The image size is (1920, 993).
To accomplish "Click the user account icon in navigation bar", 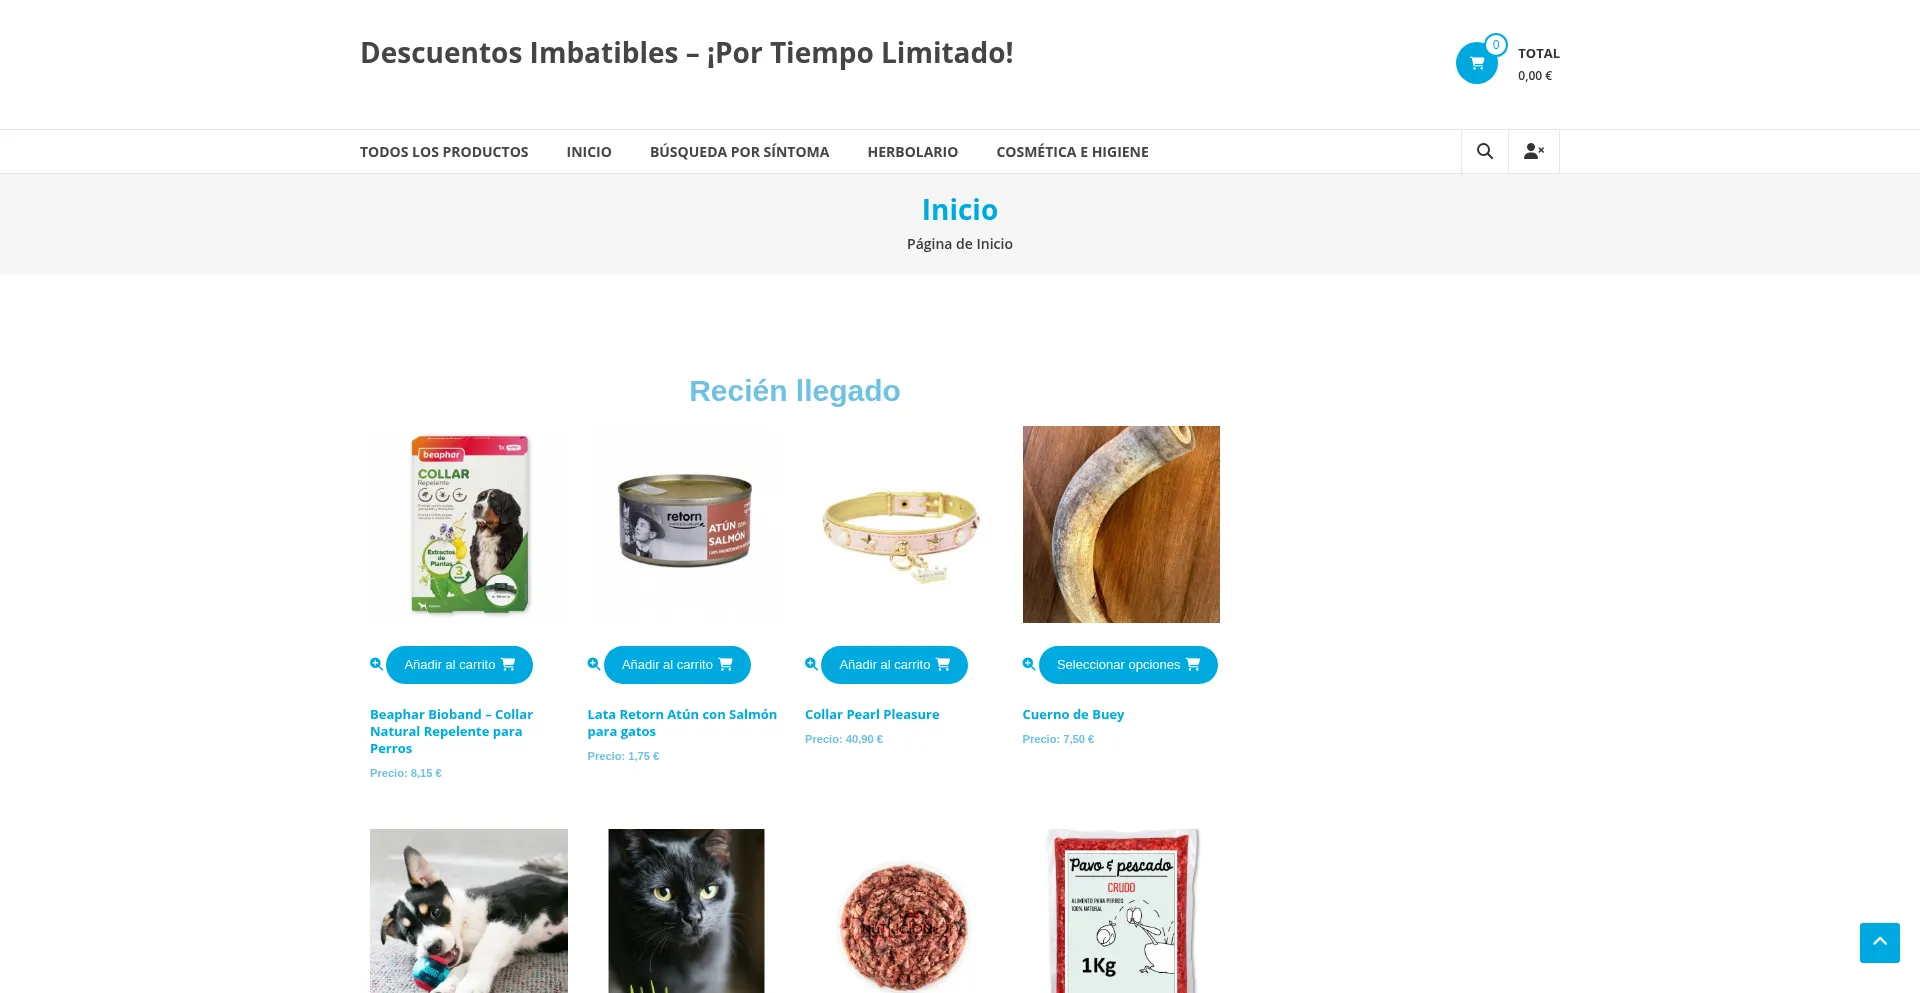I will [x=1534, y=151].
